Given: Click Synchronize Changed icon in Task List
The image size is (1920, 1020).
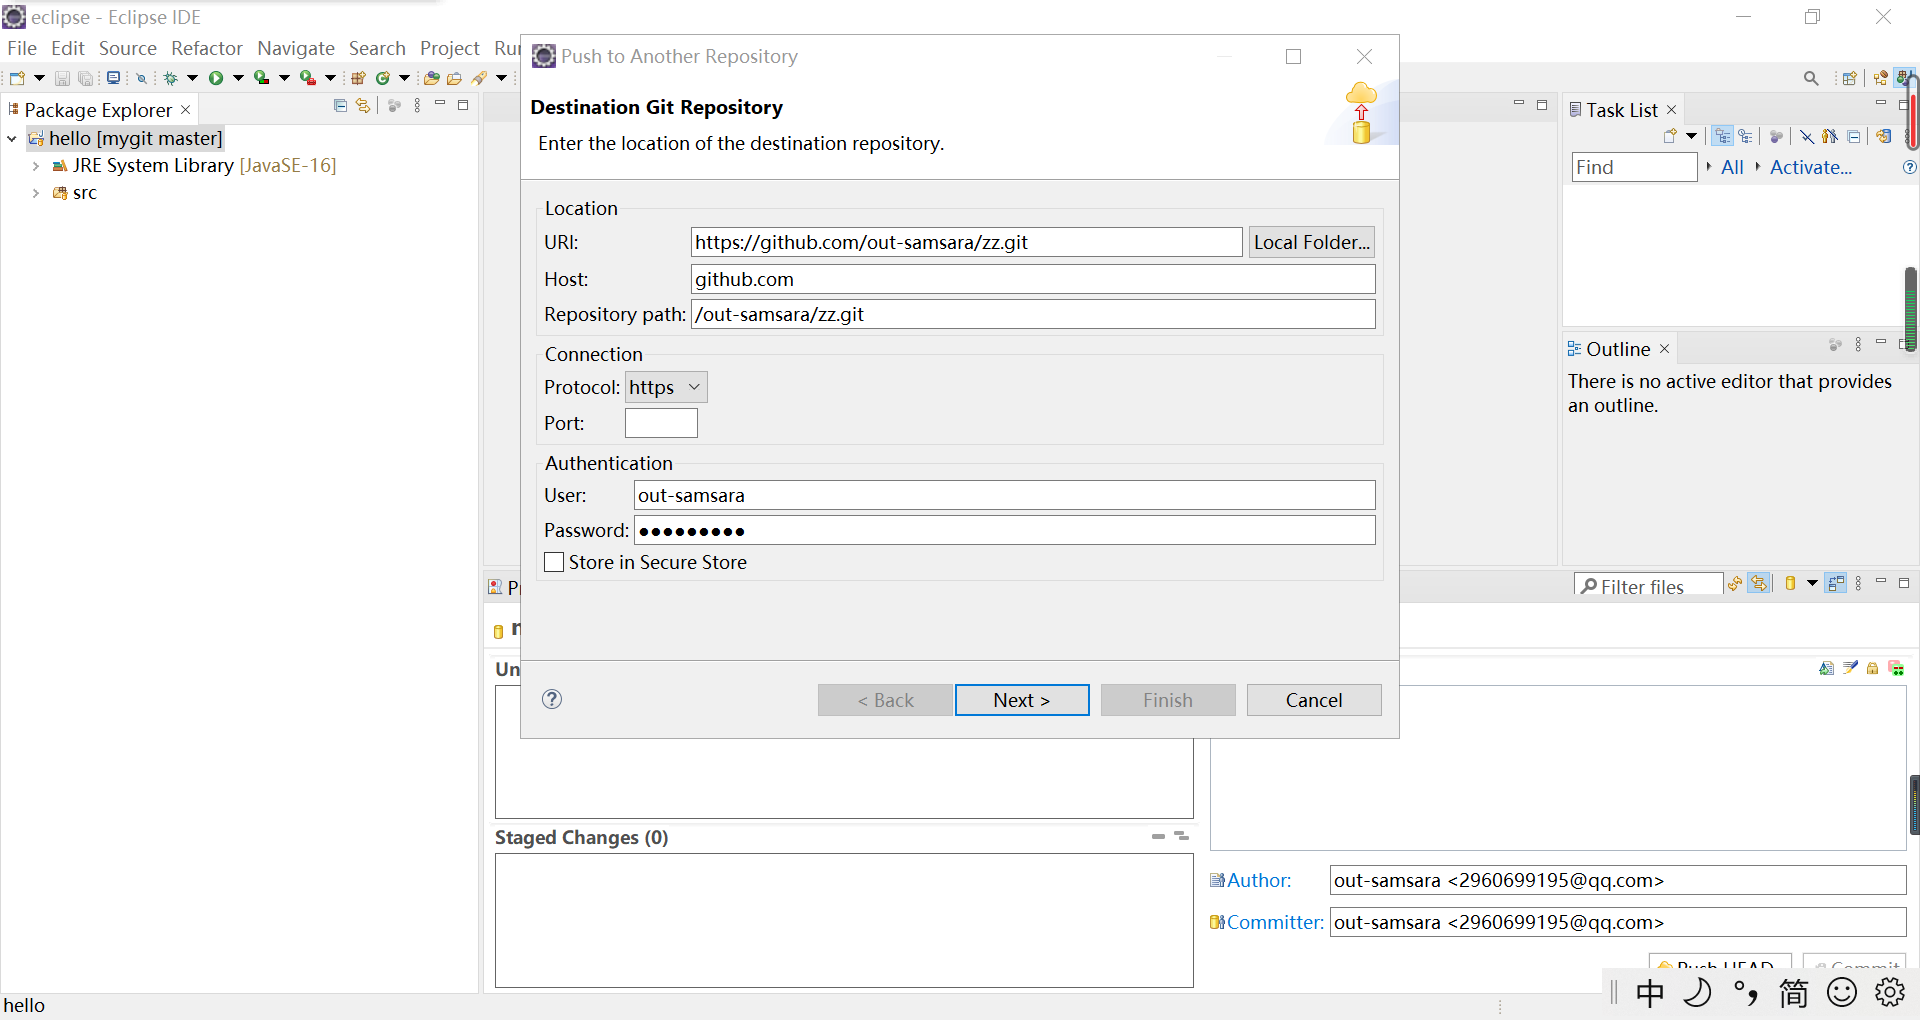Looking at the screenshot, I should tap(1883, 136).
